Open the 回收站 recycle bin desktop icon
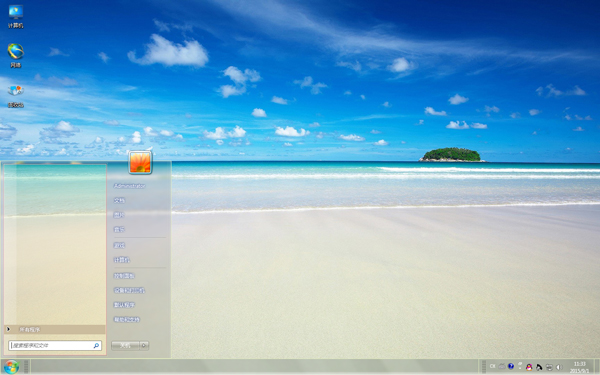Image resolution: width=600 pixels, height=375 pixels. point(16,96)
